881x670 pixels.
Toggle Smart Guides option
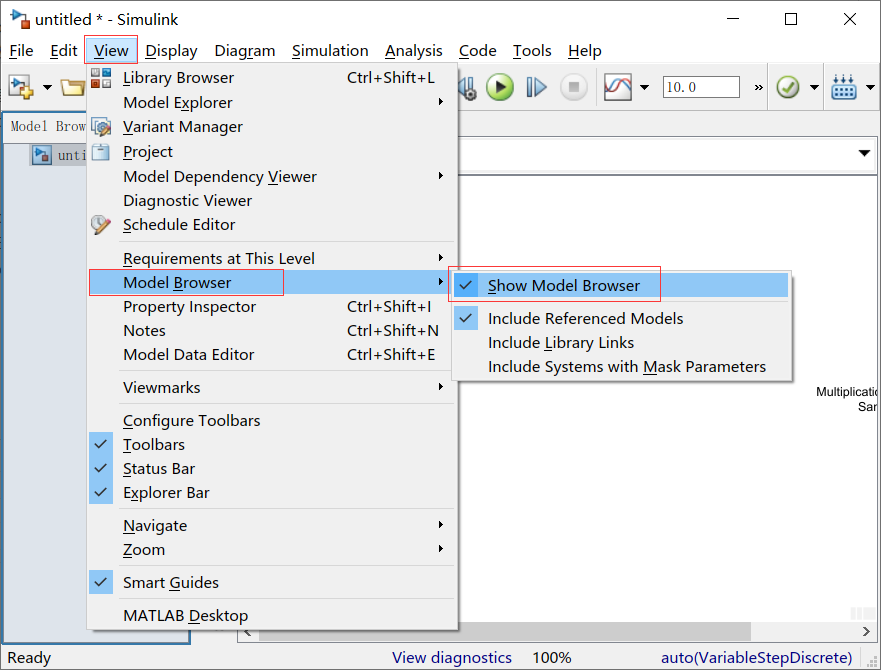click(x=272, y=583)
